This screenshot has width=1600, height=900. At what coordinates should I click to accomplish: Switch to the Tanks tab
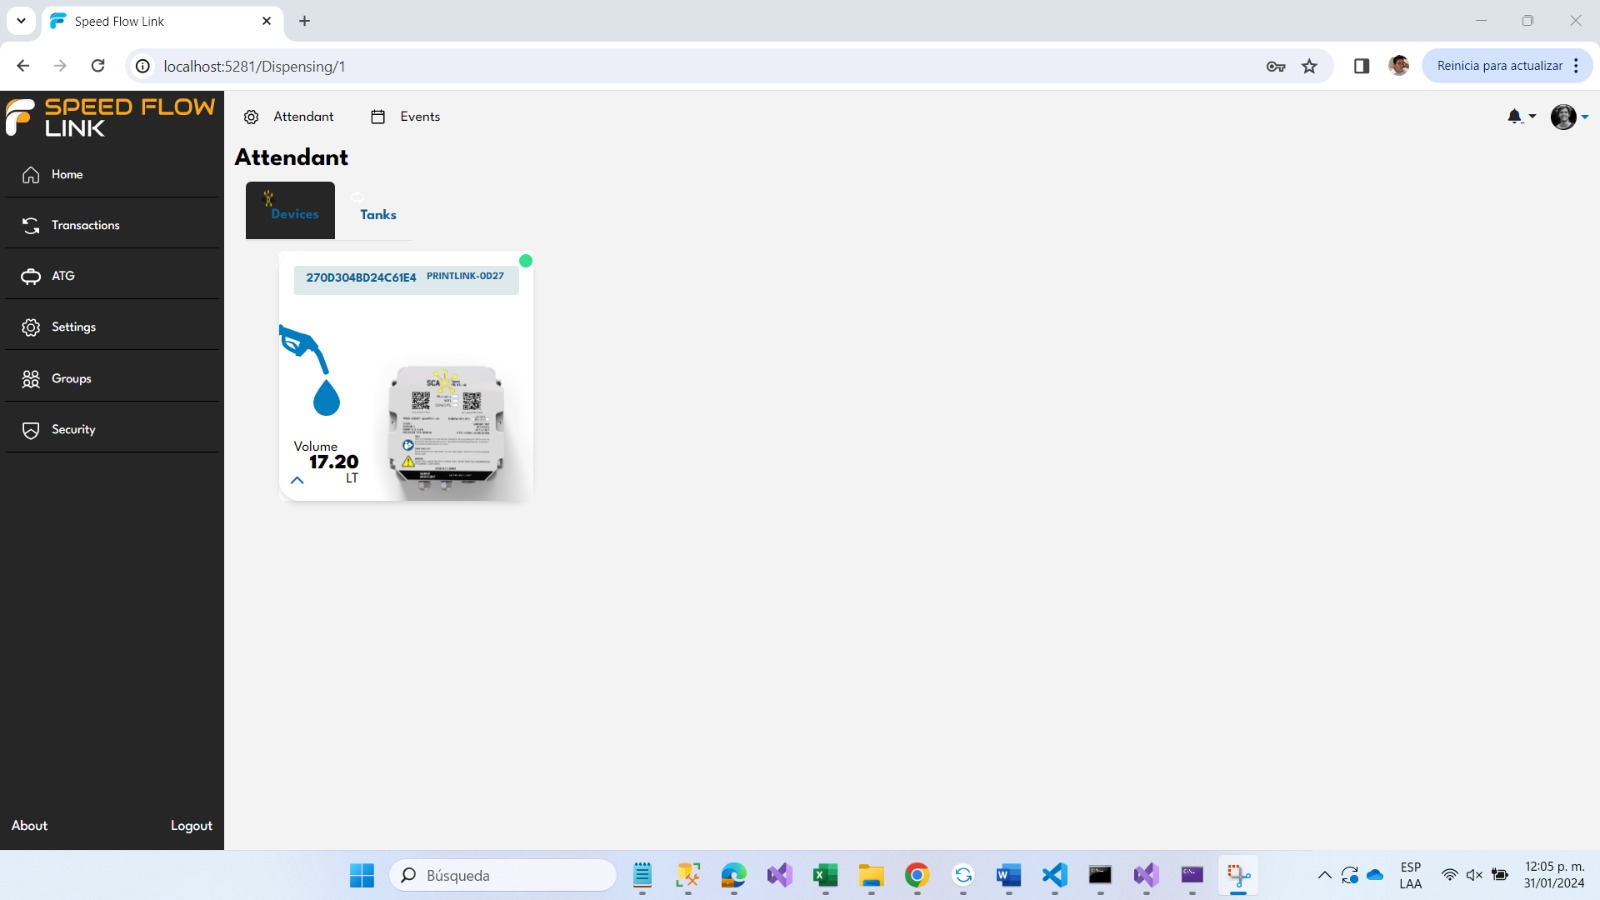378,214
